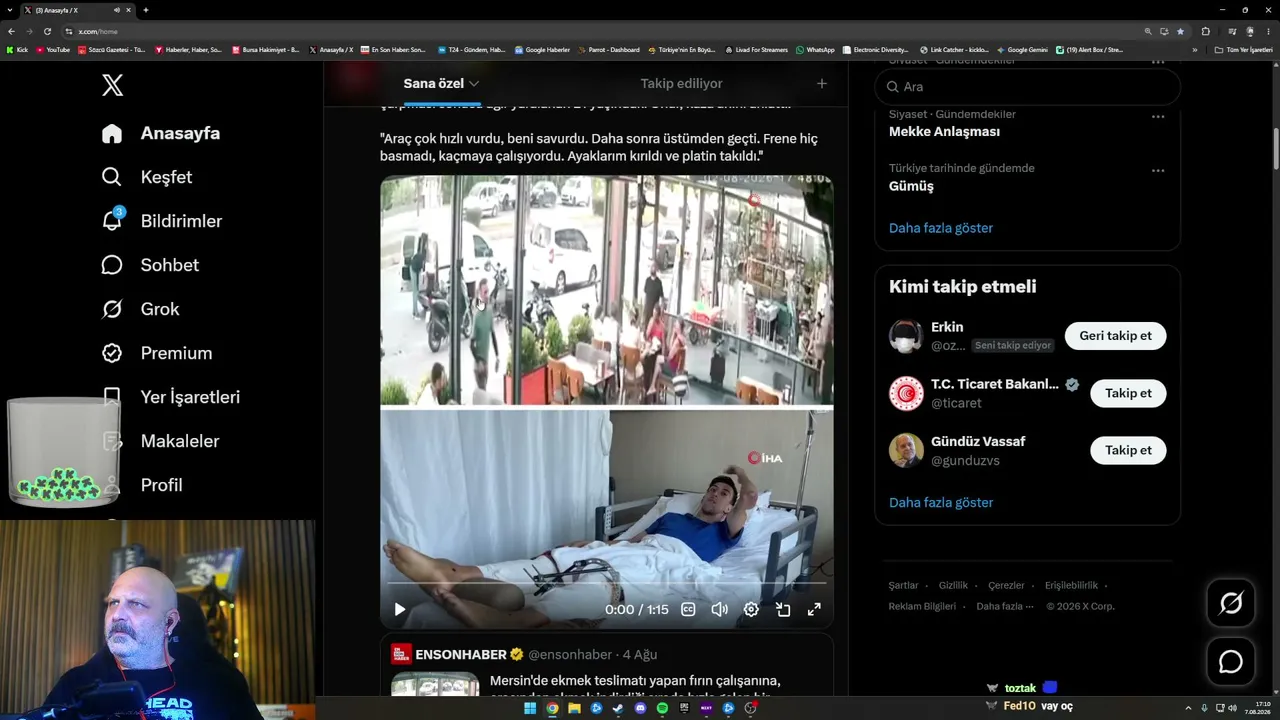Open the Gümüş trend

(x=911, y=186)
